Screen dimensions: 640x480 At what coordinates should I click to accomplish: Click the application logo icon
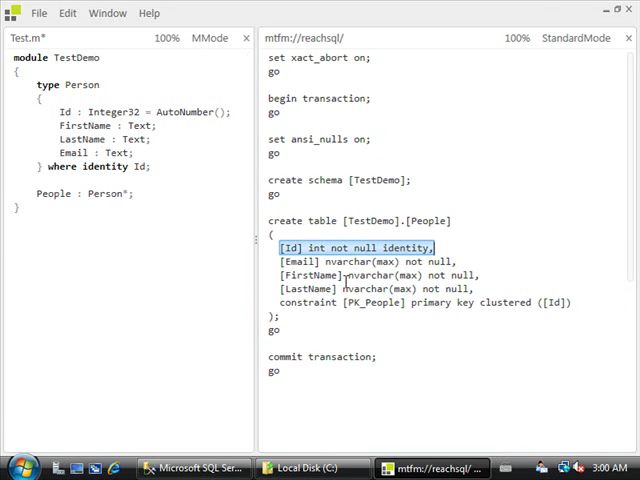pos(13,13)
